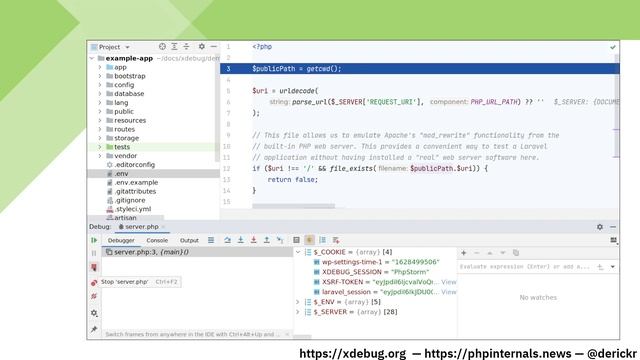The image size is (640, 360).
Task: Collapse all in Project tree
Action: (x=186, y=47)
